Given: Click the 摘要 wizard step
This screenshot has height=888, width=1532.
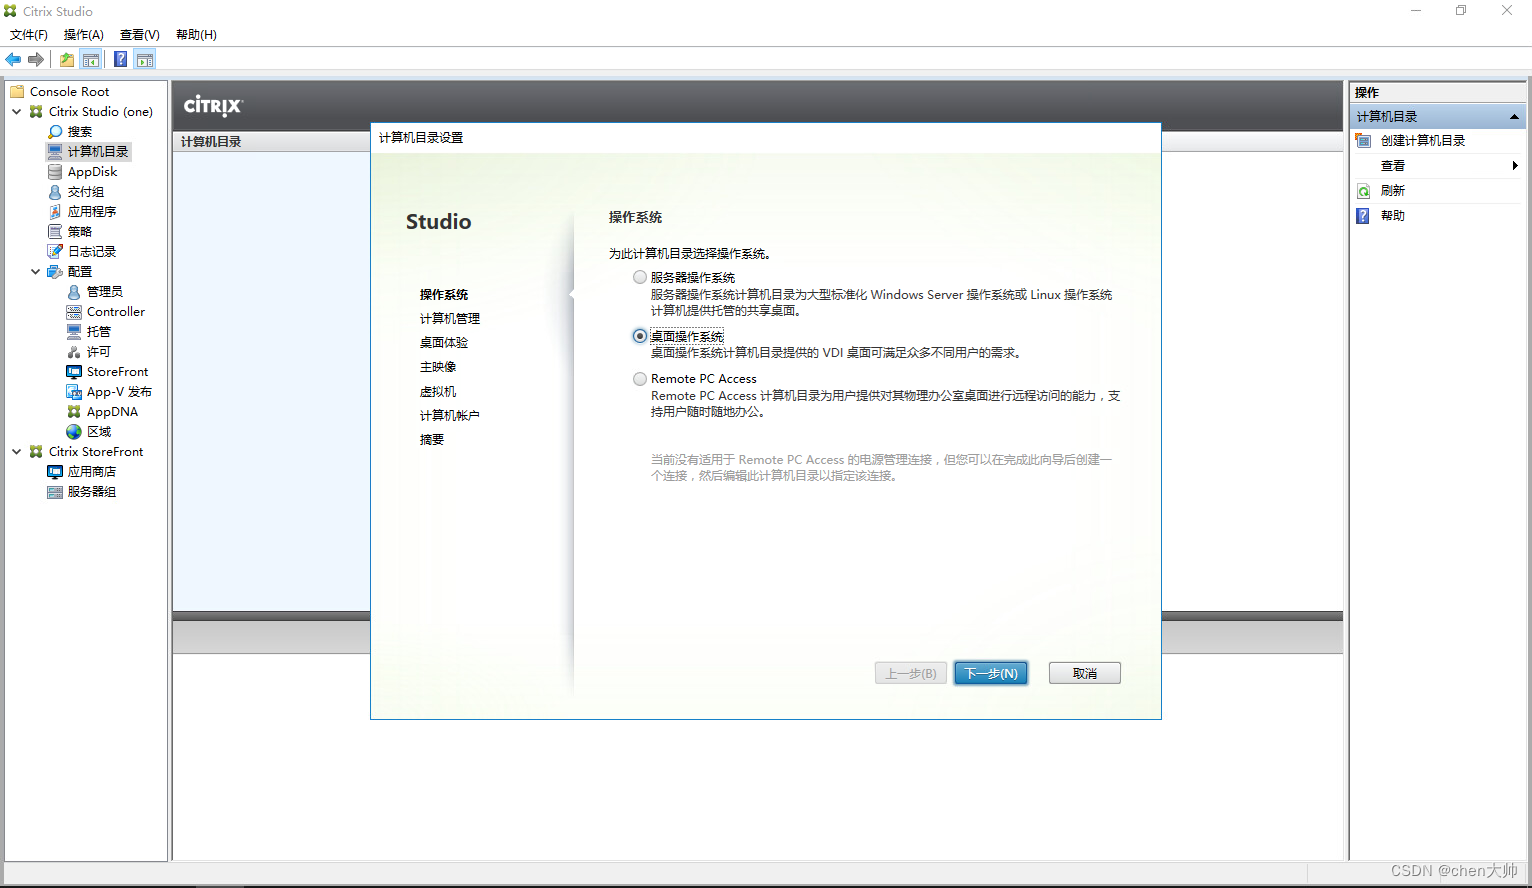Looking at the screenshot, I should [x=432, y=440].
